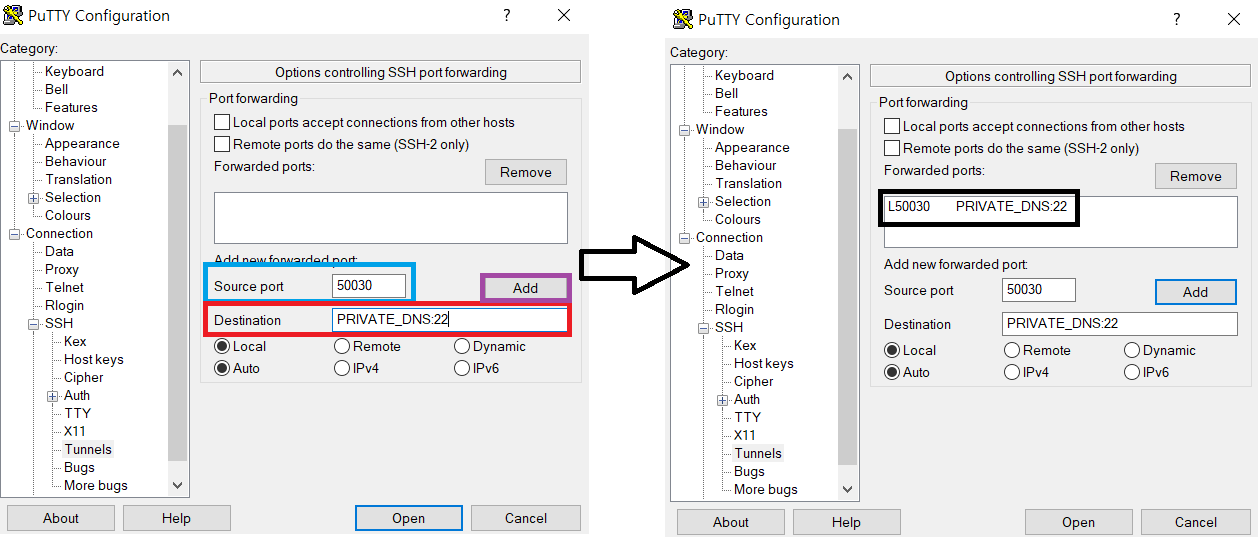Choose the IPv6 option in left window
This screenshot has width=1258, height=537.
[x=462, y=368]
